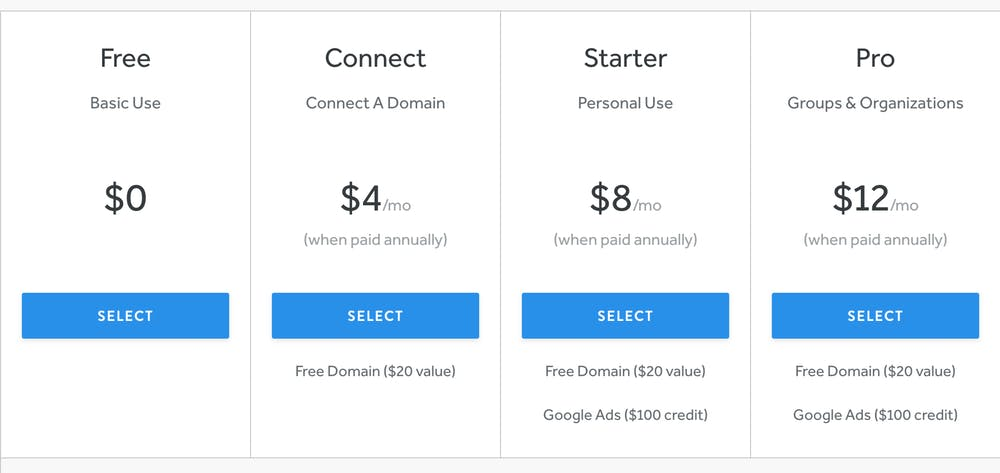Click Google Ads credit under Starter
This screenshot has height=473, width=1000.
tap(625, 415)
